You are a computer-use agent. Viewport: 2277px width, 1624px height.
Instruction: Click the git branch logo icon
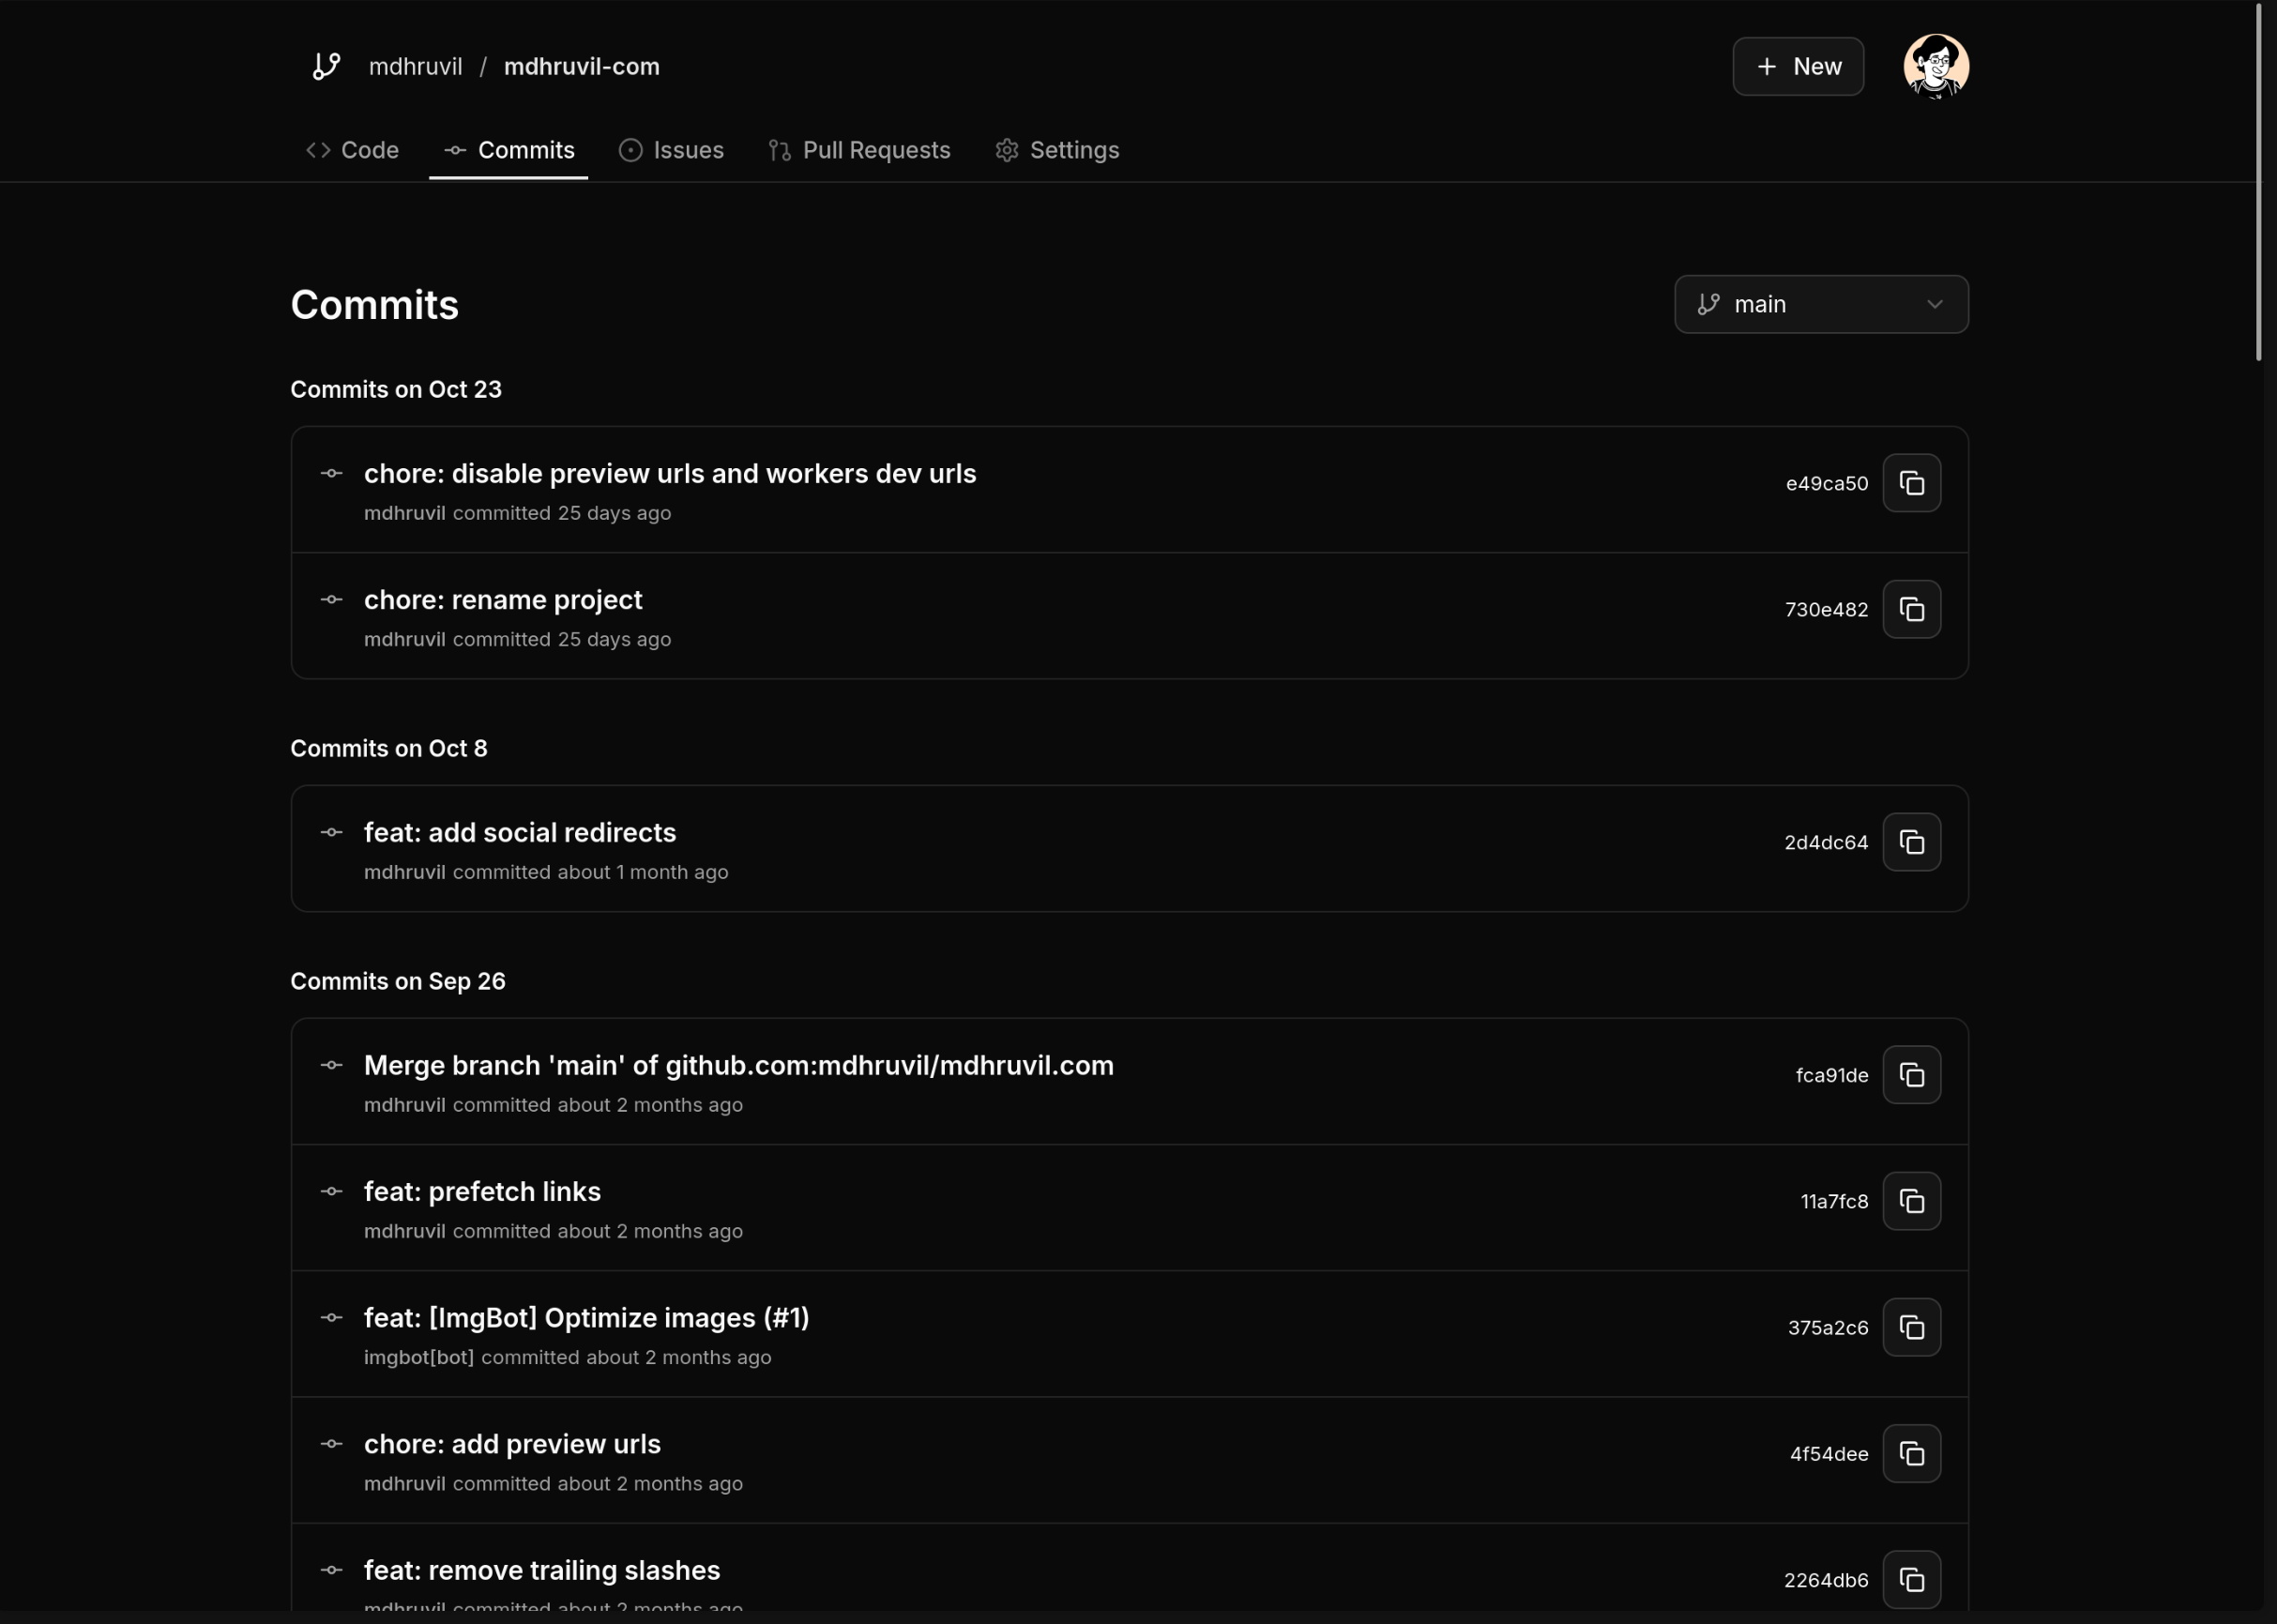pos(326,66)
